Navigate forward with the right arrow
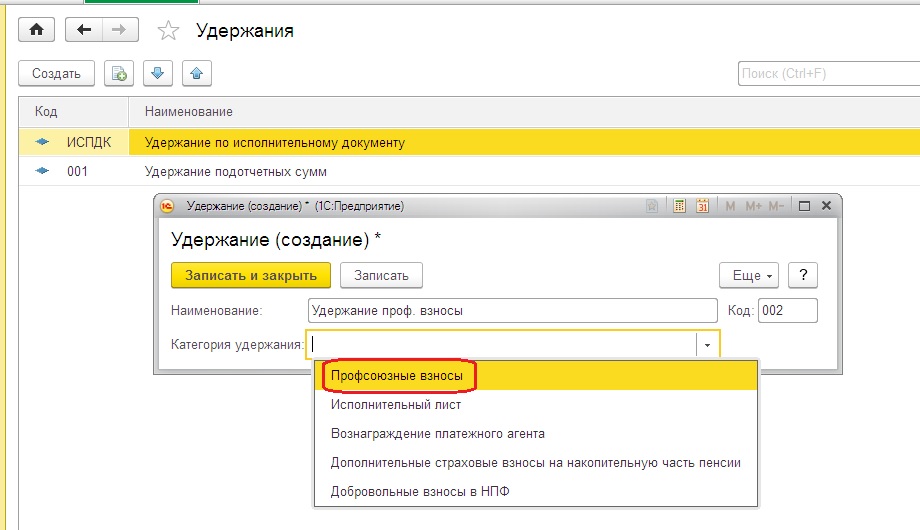Screen dimensions: 920x530 [x=120, y=30]
